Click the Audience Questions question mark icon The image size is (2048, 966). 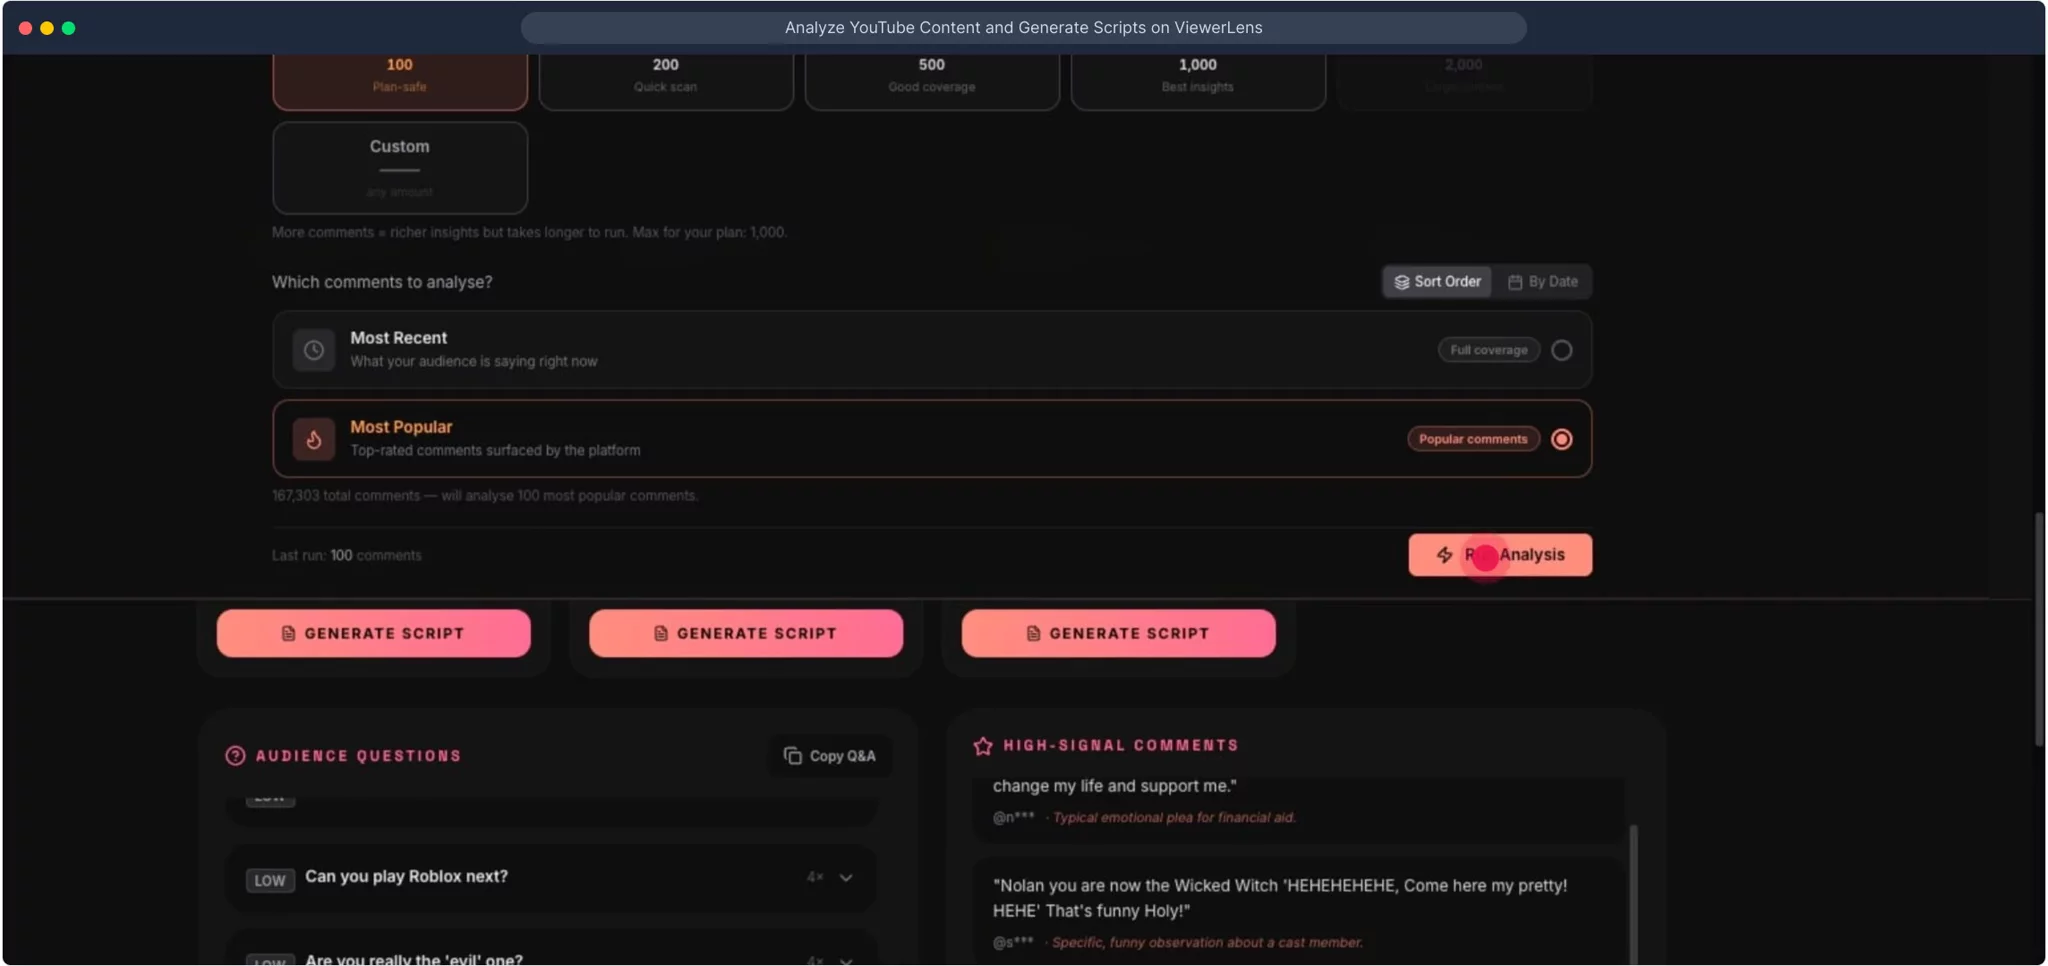coord(235,756)
